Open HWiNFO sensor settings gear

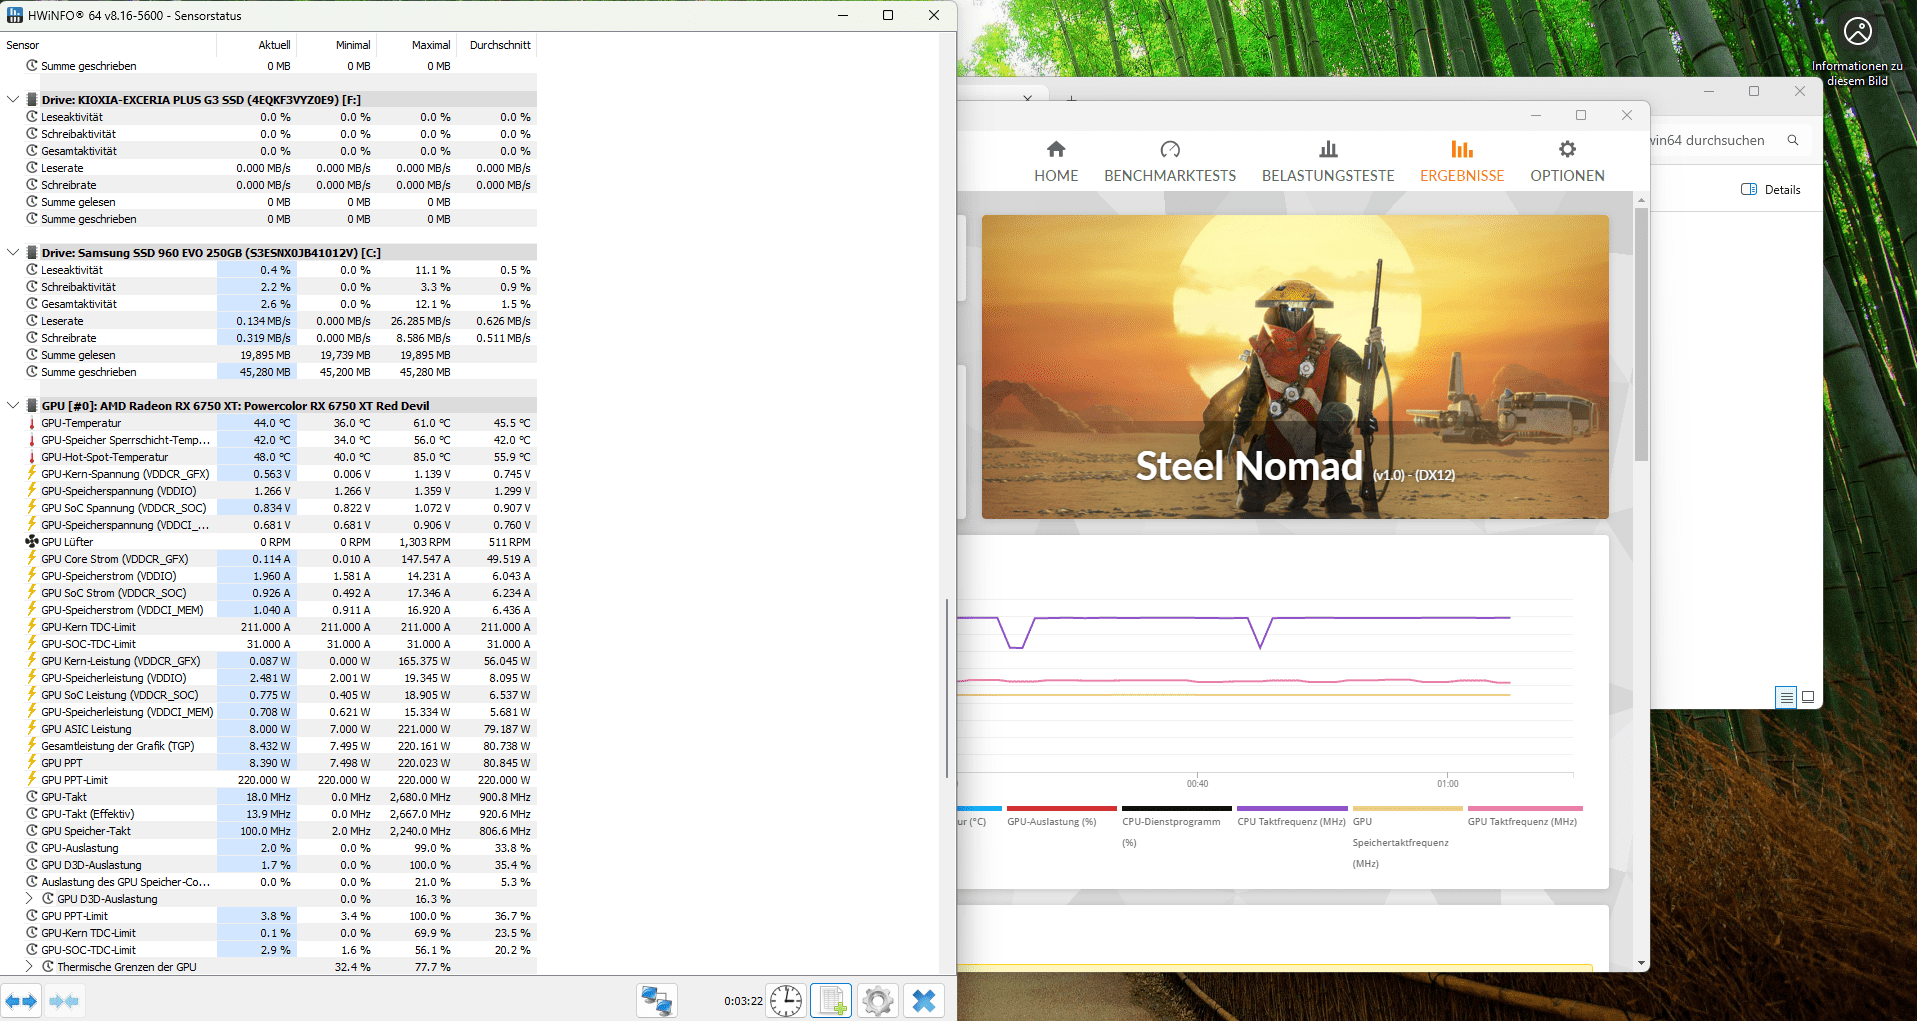[x=877, y=1000]
